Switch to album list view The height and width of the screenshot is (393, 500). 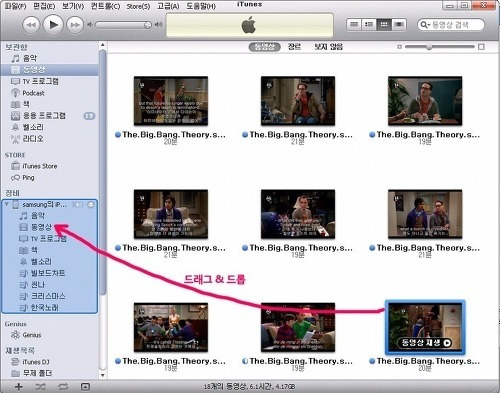pyautogui.click(x=369, y=24)
